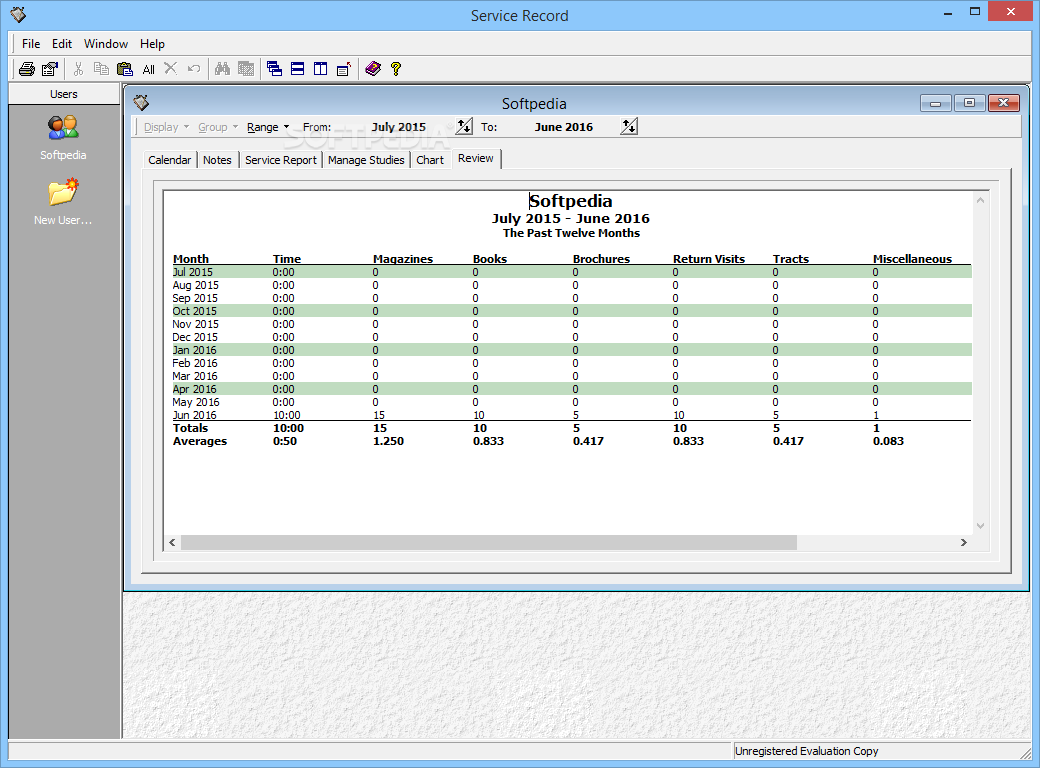Click the Softpedia window clipboard icon
Viewport: 1040px width, 768px height.
[x=141, y=103]
